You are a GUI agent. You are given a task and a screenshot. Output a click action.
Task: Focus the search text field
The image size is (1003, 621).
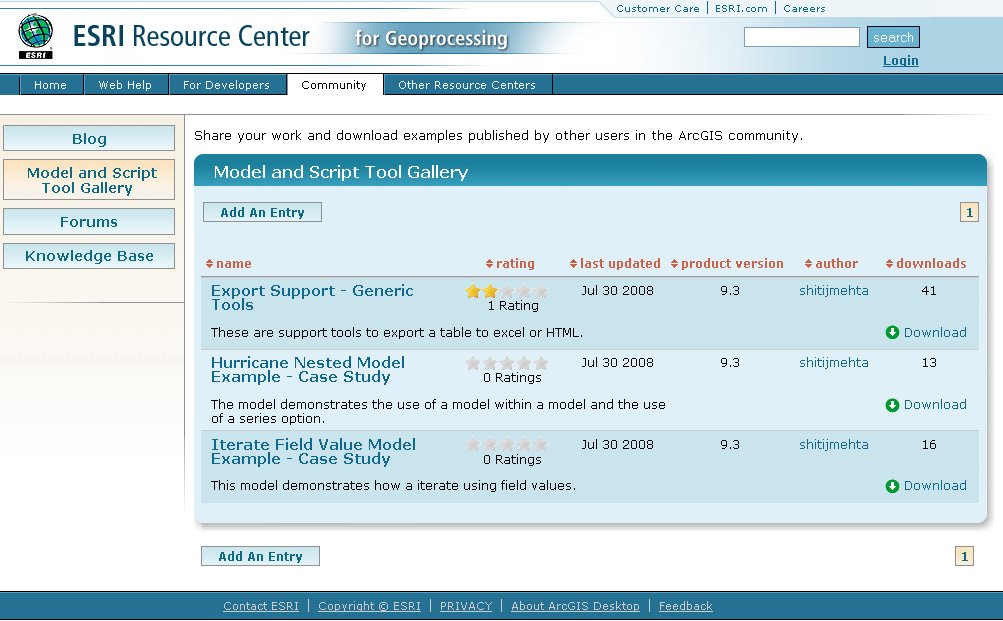point(802,37)
